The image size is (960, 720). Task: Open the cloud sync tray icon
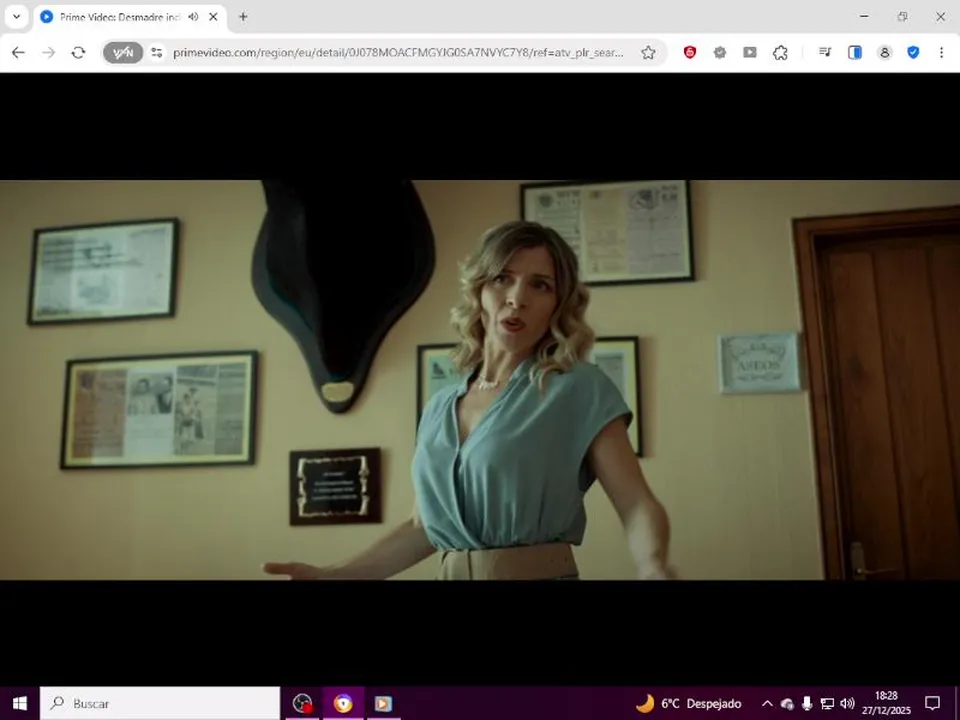coord(787,703)
